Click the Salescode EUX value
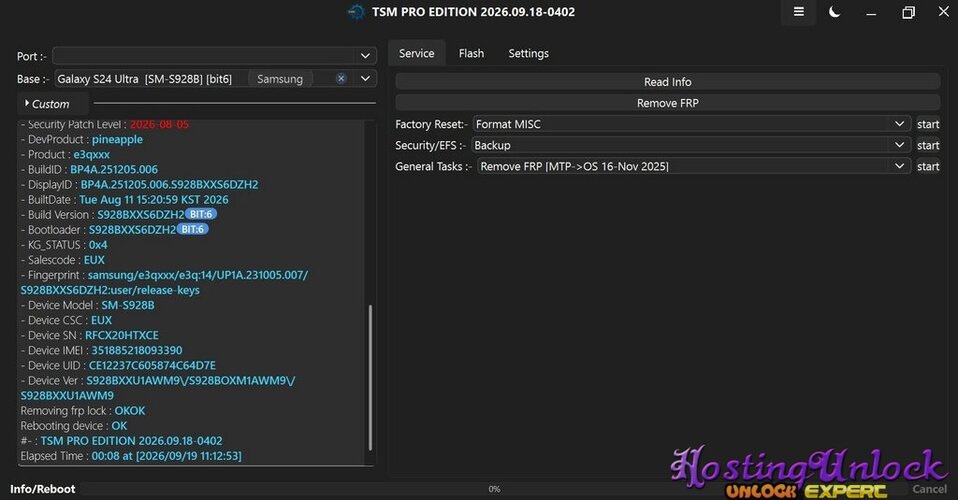The height and width of the screenshot is (500, 958). 94,260
